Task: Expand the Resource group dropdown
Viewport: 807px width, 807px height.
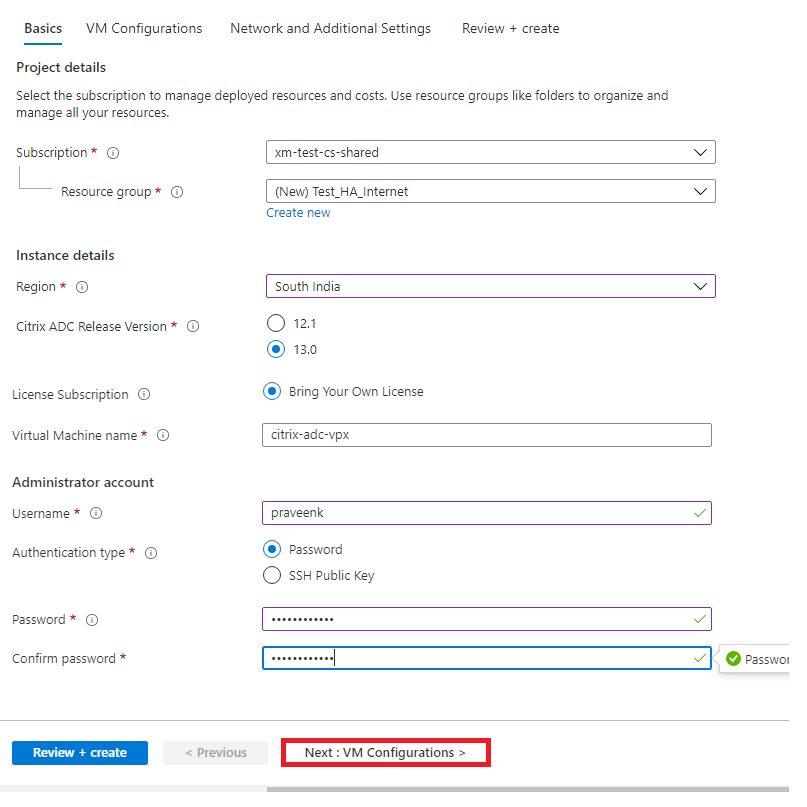Action: [490, 191]
